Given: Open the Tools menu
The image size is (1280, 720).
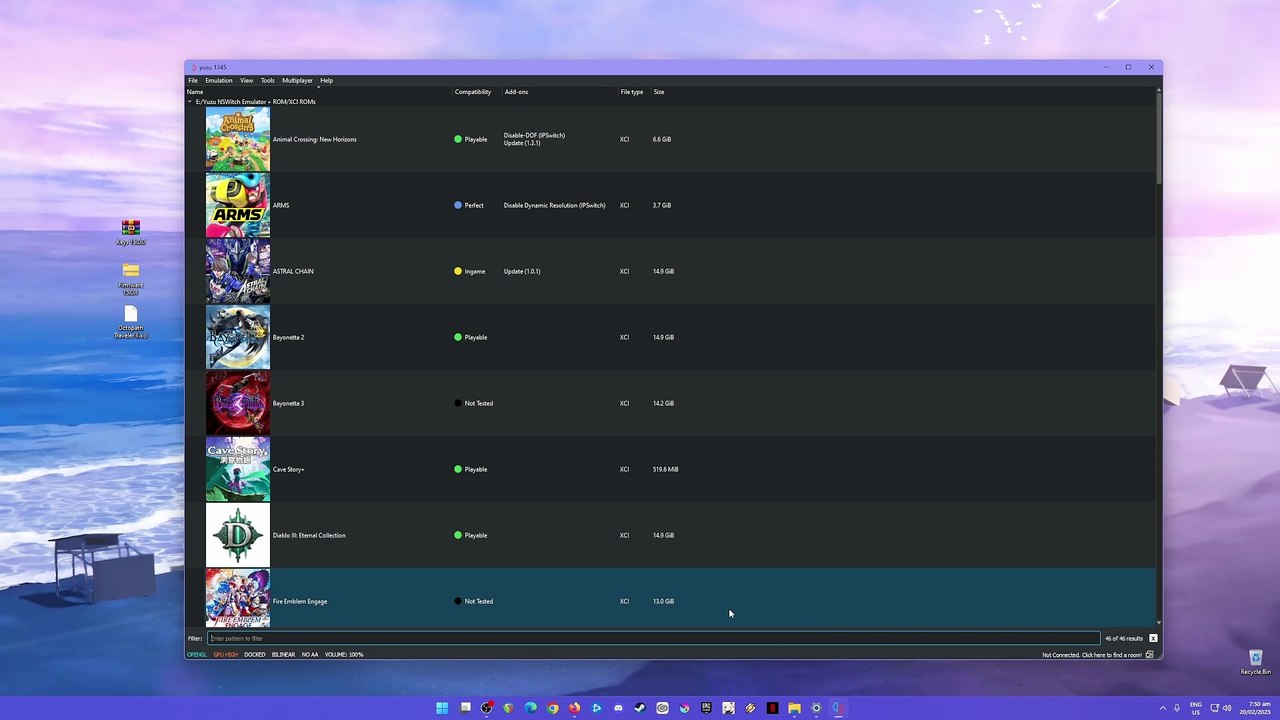Looking at the screenshot, I should pos(267,80).
